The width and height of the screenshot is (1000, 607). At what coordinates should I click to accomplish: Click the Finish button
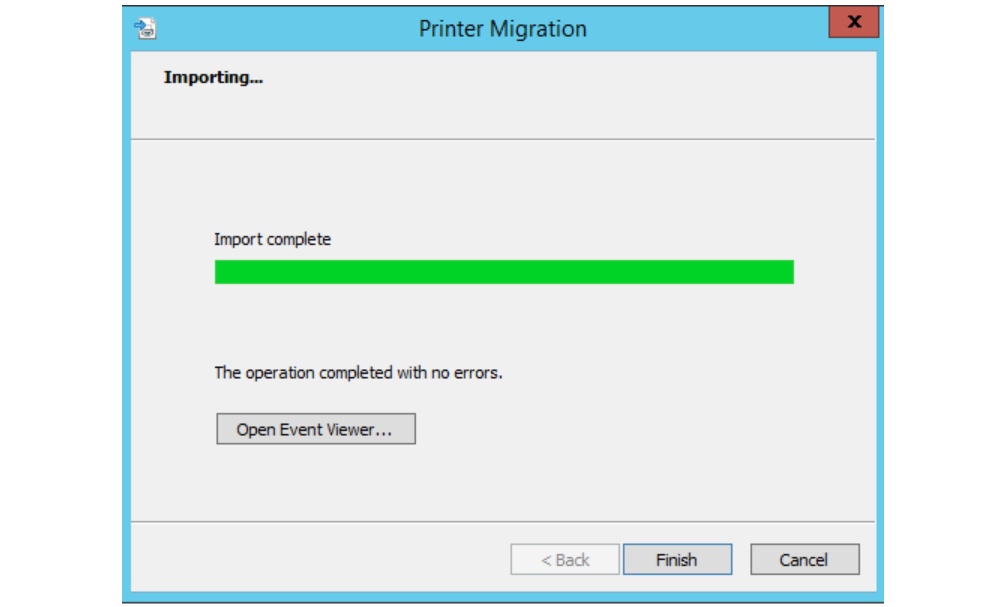pyautogui.click(x=677, y=559)
